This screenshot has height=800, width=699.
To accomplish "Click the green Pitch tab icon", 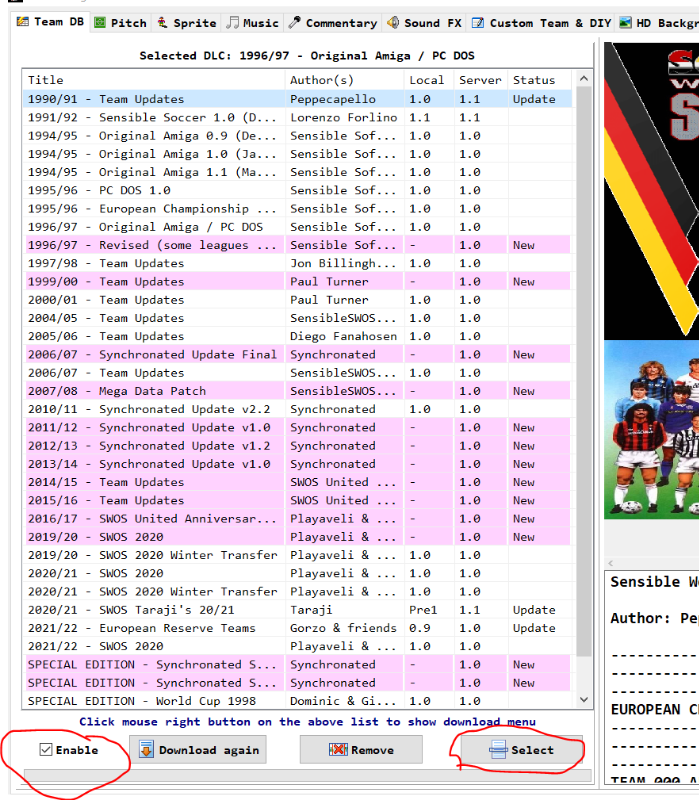I will tap(100, 22).
